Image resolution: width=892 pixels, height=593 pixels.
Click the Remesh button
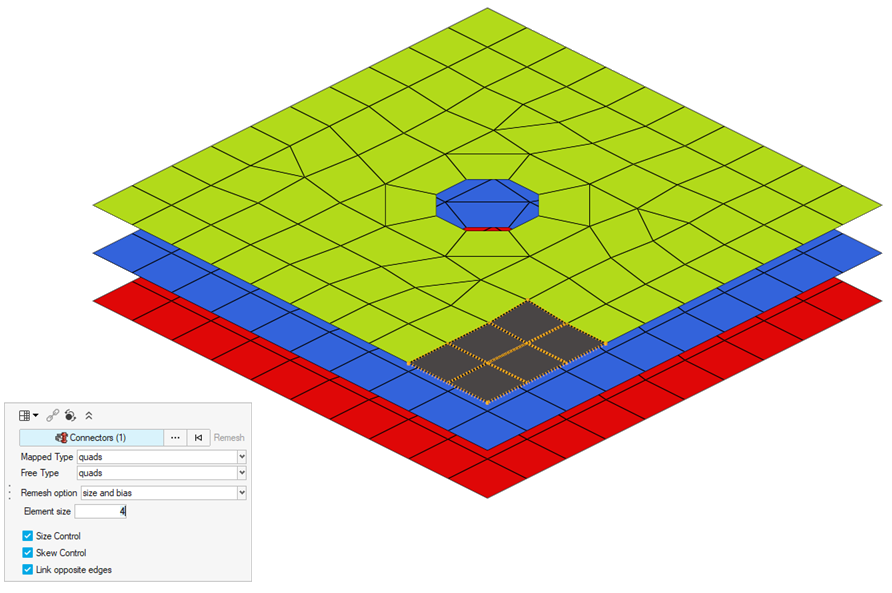click(x=229, y=438)
